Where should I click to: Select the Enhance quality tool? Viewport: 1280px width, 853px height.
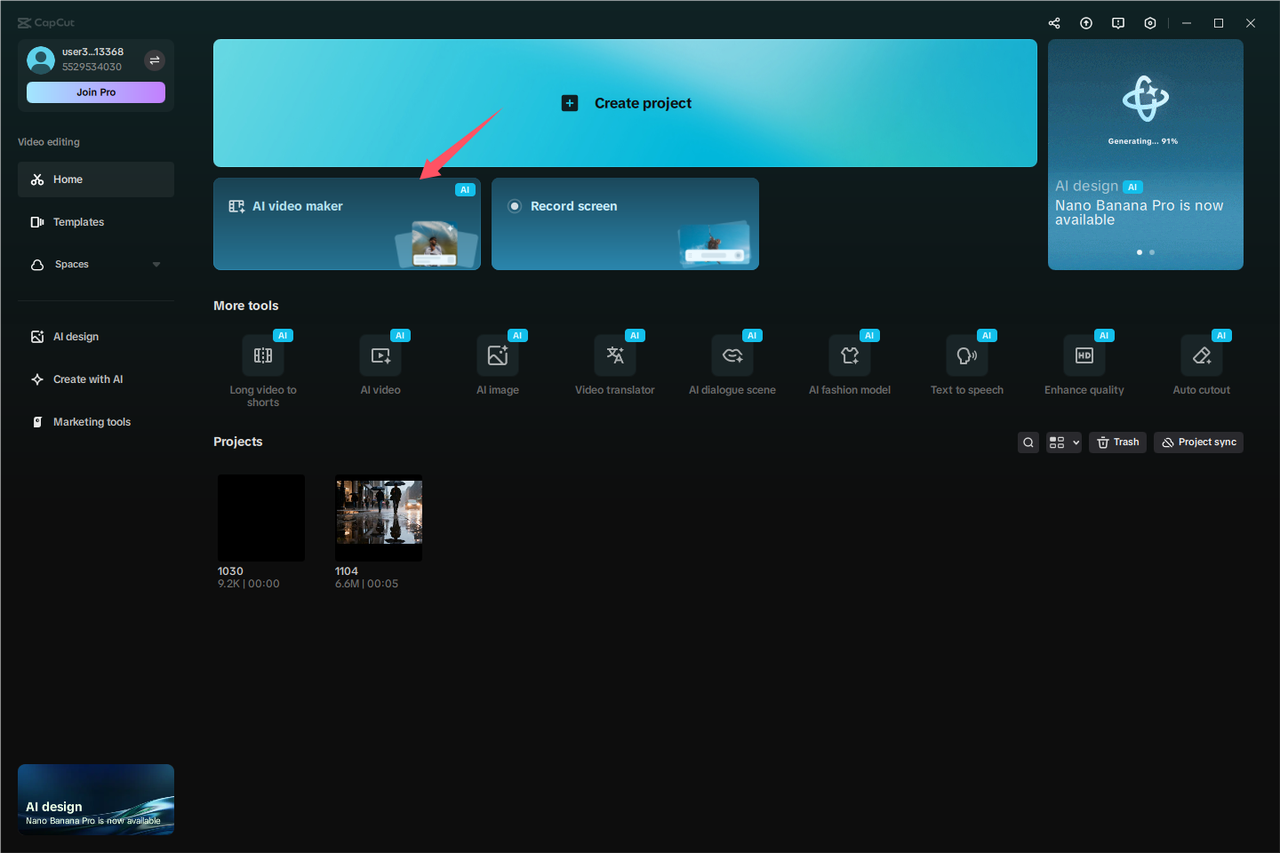pos(1084,360)
